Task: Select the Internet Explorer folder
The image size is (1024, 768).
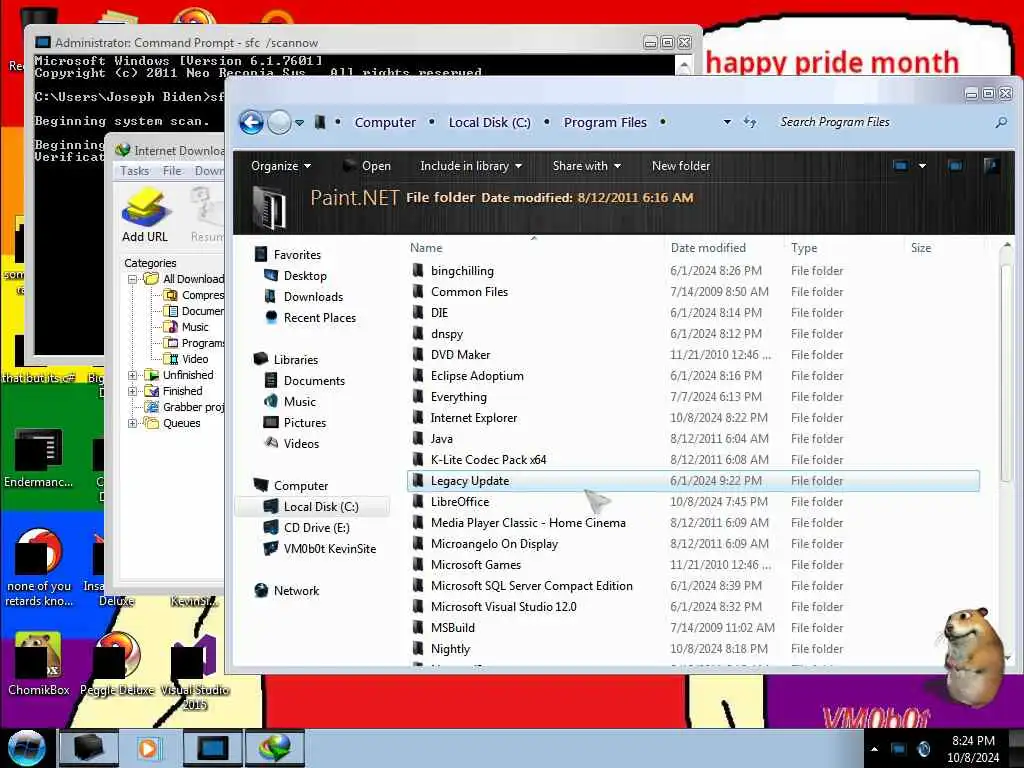Action: [x=473, y=418]
